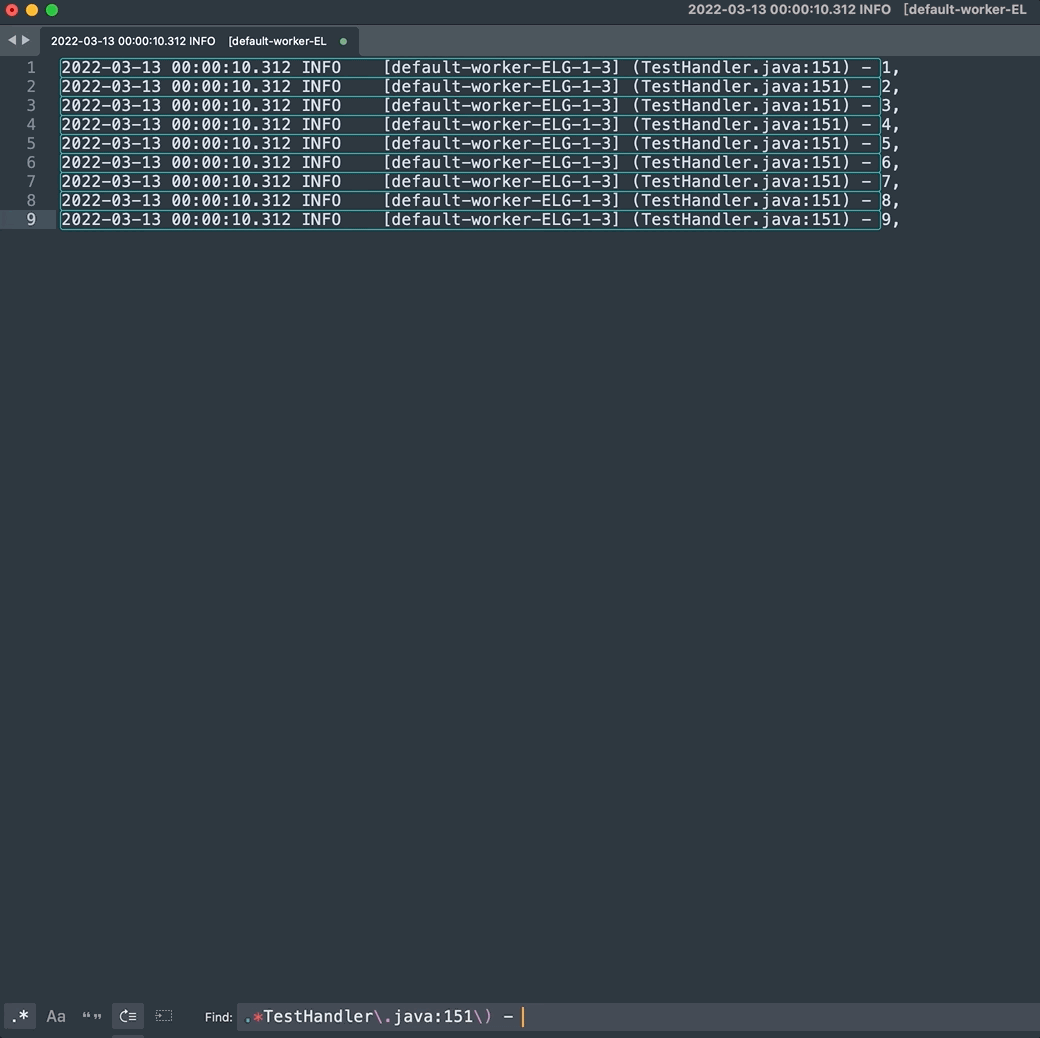The width and height of the screenshot is (1040, 1038).
Task: Minimize window with yellow button
Action: pos(32,10)
